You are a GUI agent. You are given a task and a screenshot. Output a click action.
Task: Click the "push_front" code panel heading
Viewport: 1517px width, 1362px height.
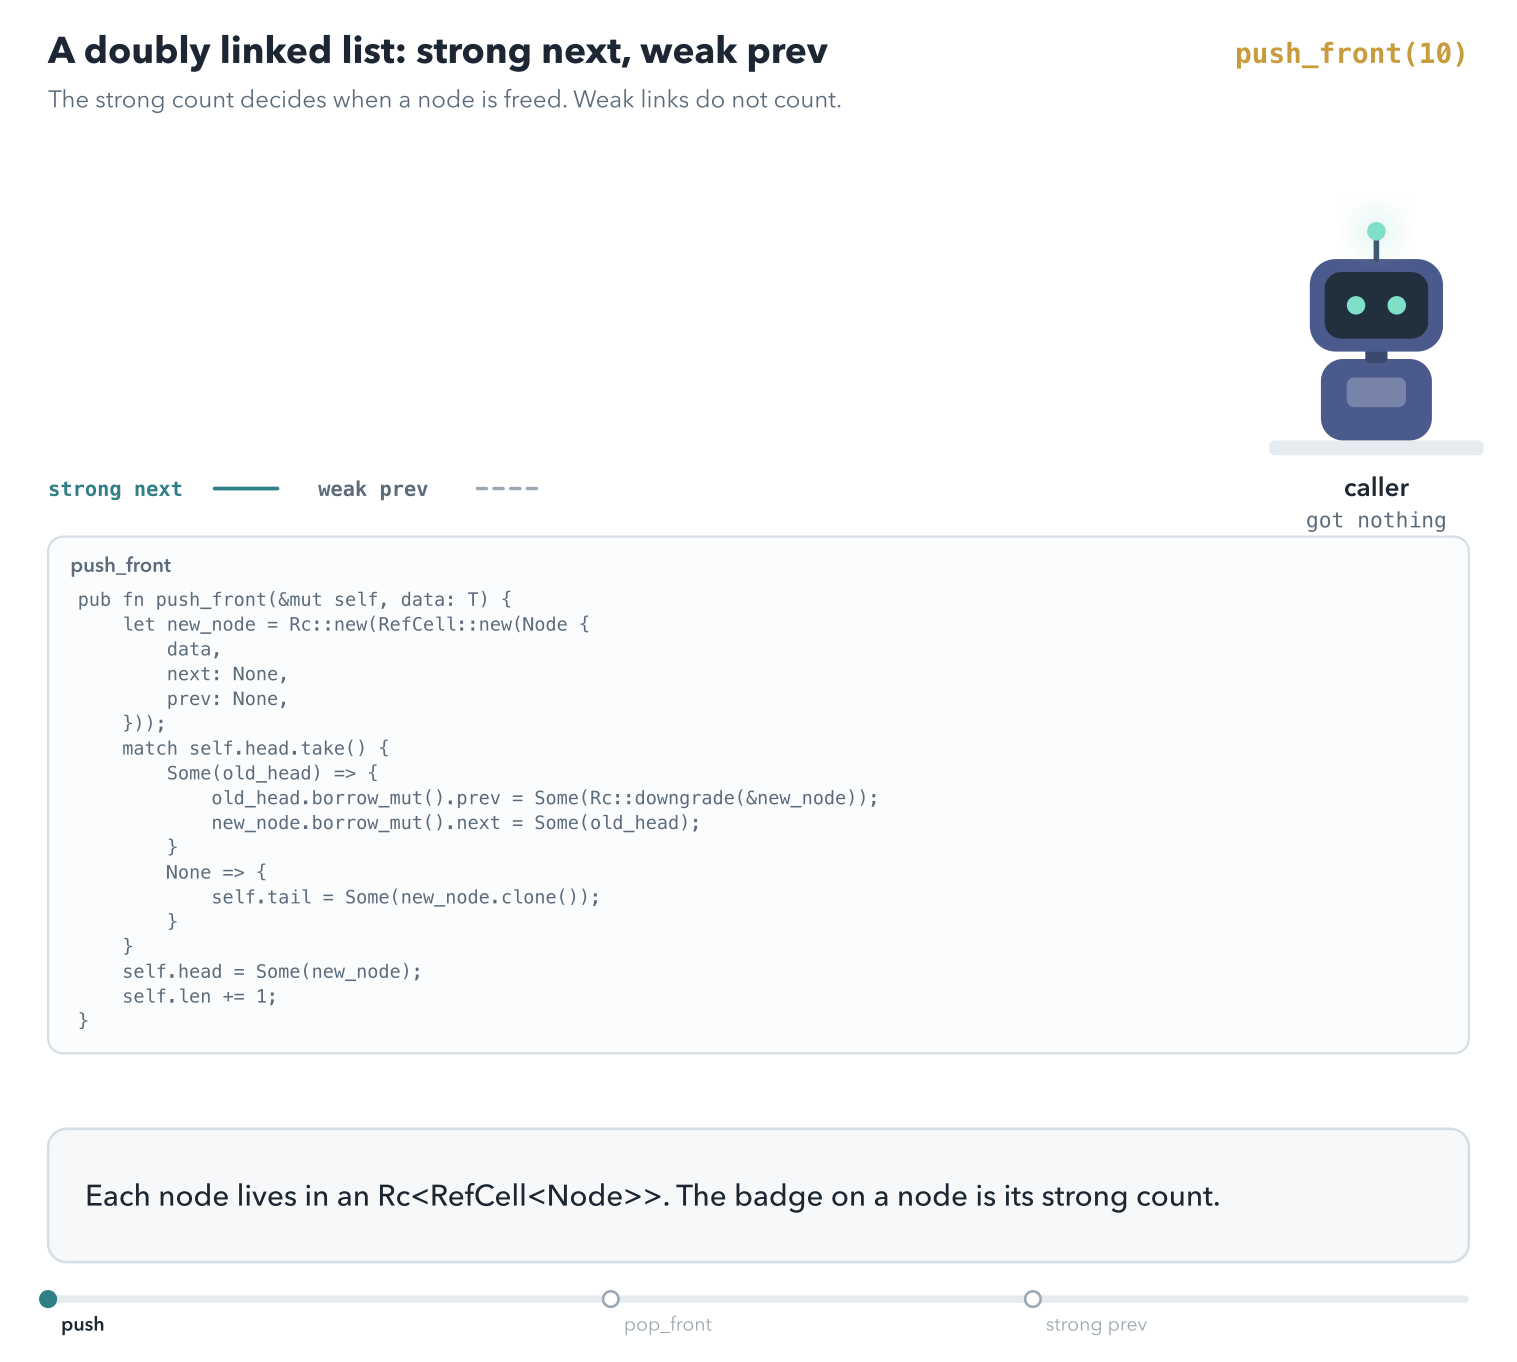[121, 566]
